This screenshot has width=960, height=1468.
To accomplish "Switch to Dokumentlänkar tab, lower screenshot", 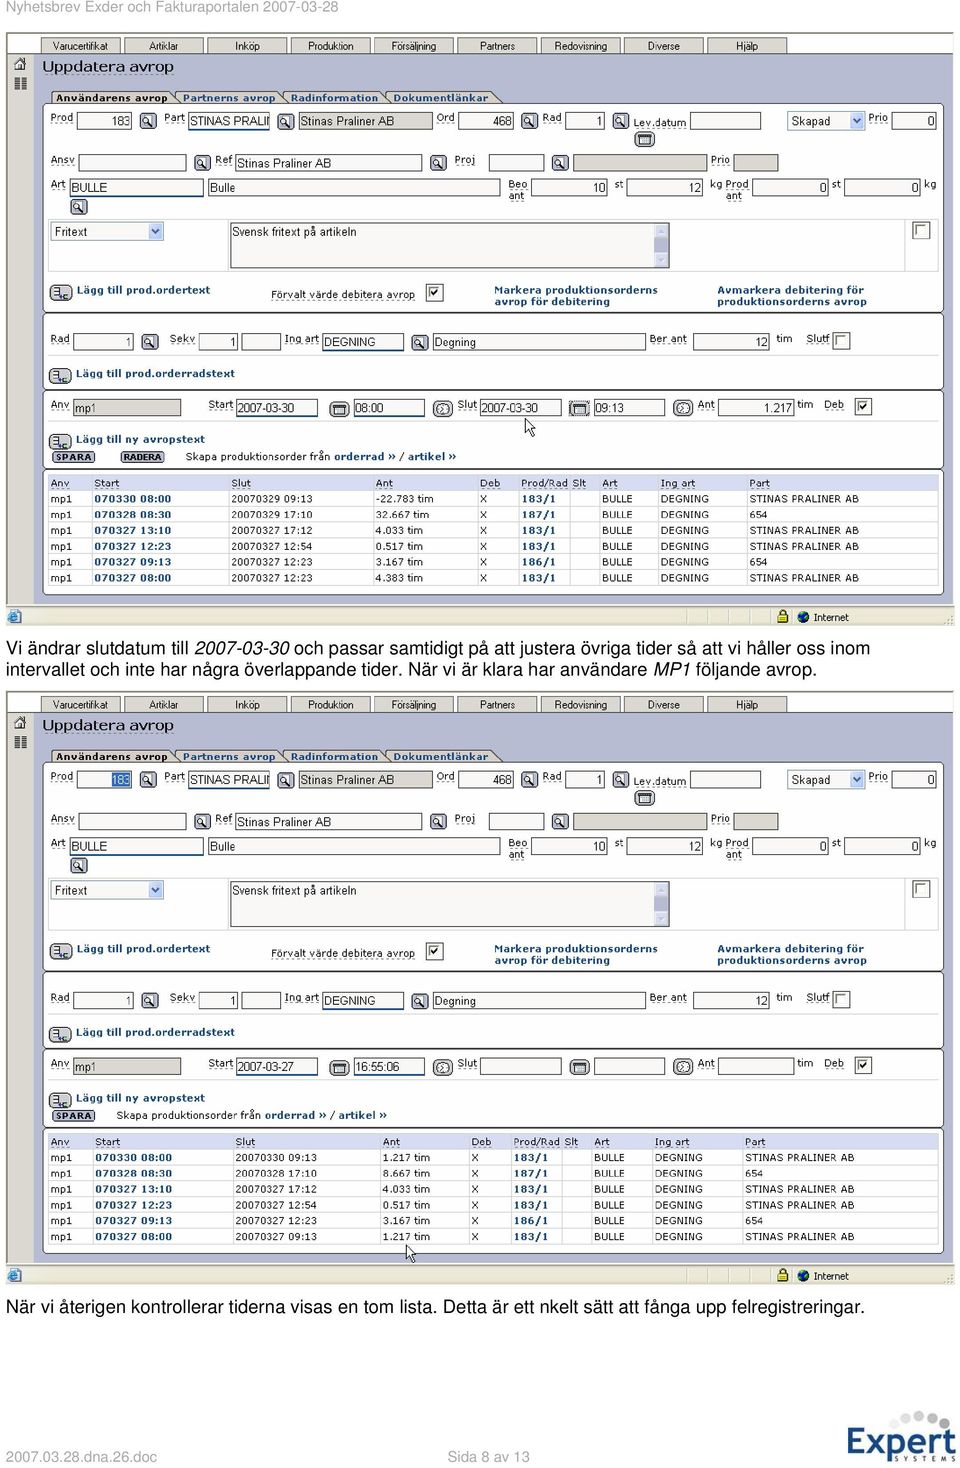I will pyautogui.click(x=441, y=757).
